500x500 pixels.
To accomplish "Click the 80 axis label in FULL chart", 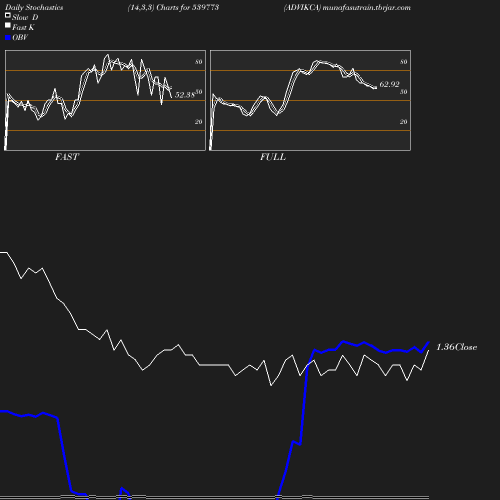I will tap(404, 62).
